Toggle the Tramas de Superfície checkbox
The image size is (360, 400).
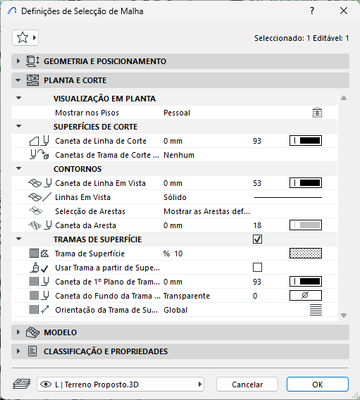[x=257, y=239]
